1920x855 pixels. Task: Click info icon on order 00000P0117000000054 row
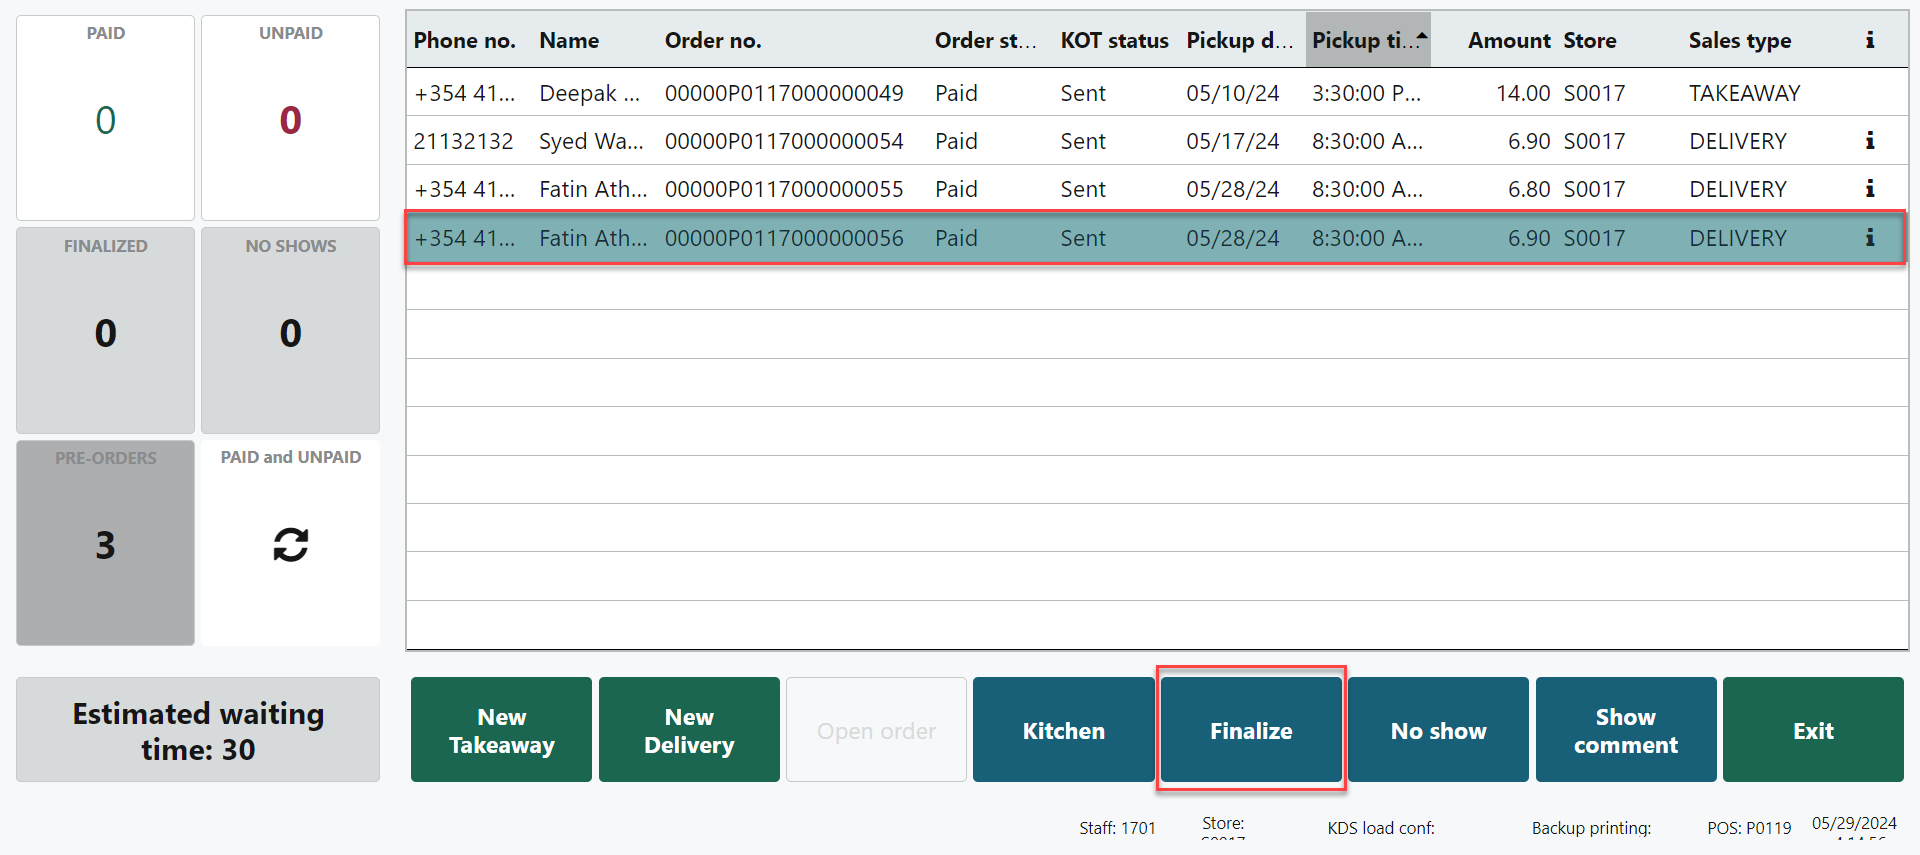tap(1869, 141)
